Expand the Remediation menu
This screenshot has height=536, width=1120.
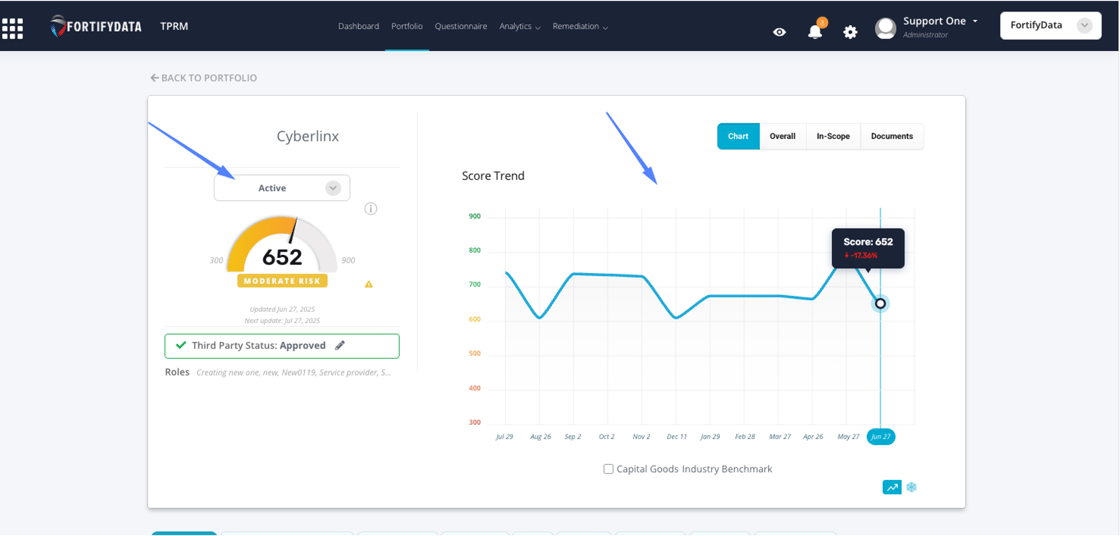click(x=580, y=26)
